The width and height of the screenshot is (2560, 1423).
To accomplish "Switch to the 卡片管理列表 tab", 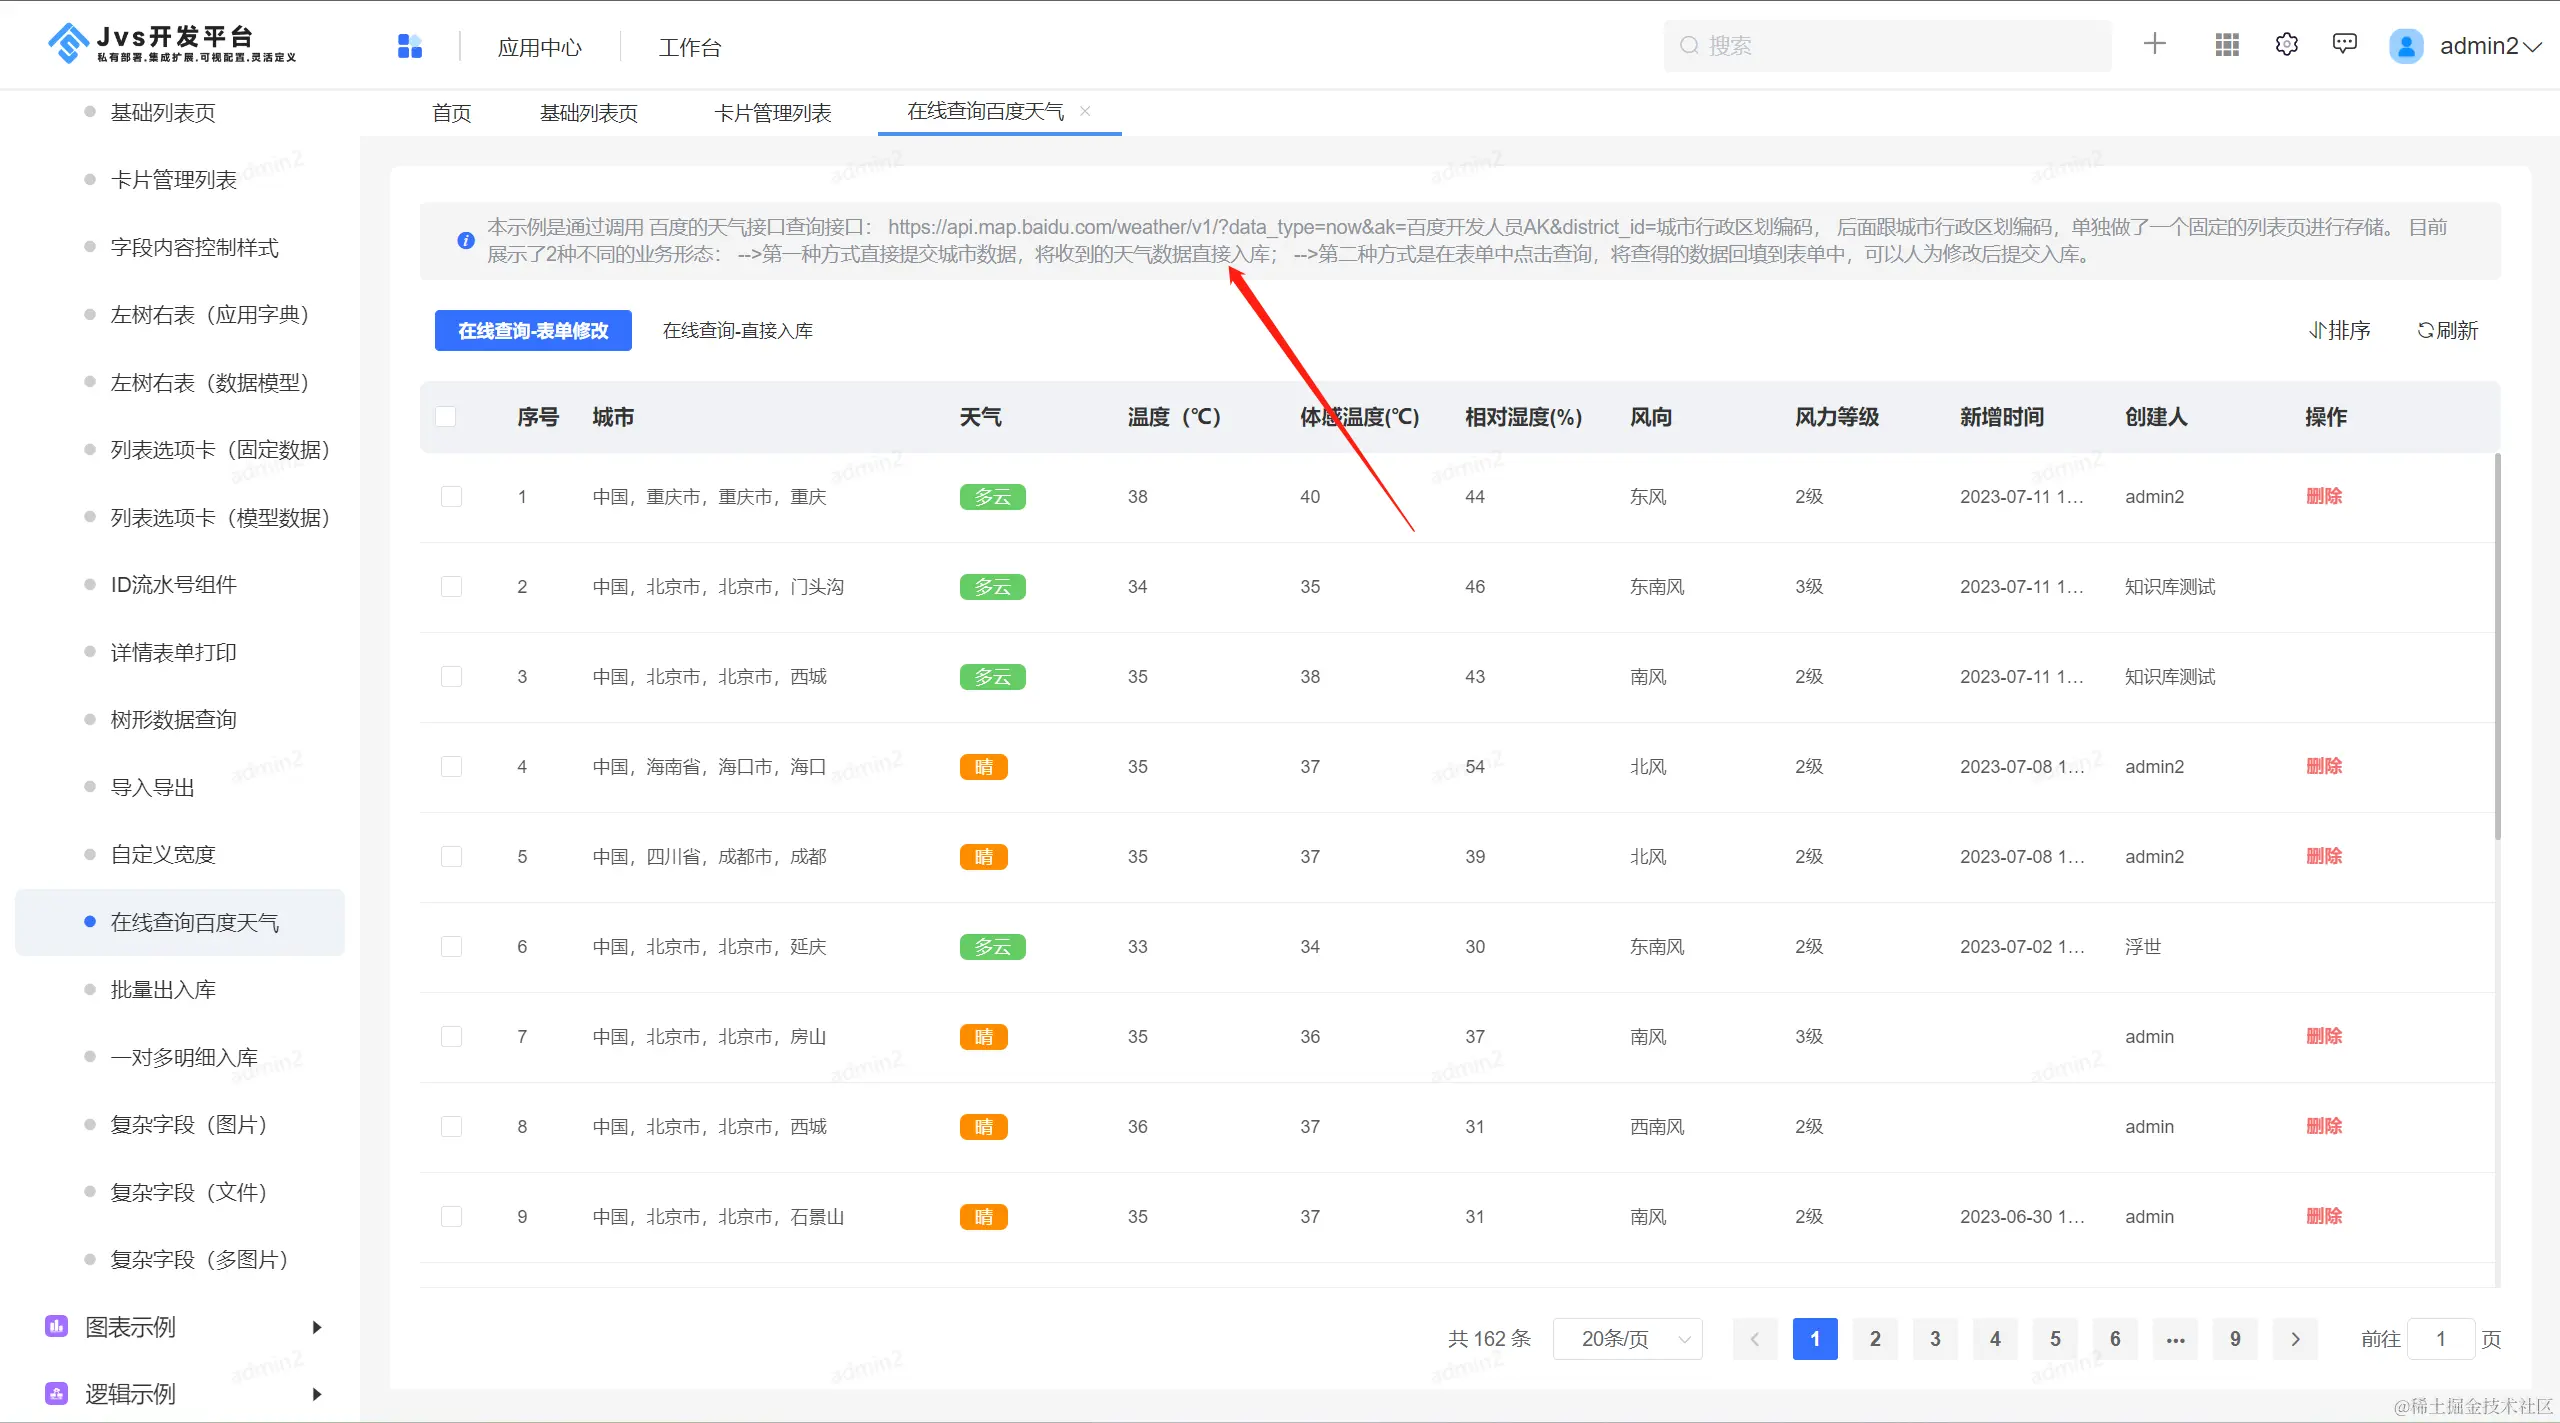I will point(773,113).
